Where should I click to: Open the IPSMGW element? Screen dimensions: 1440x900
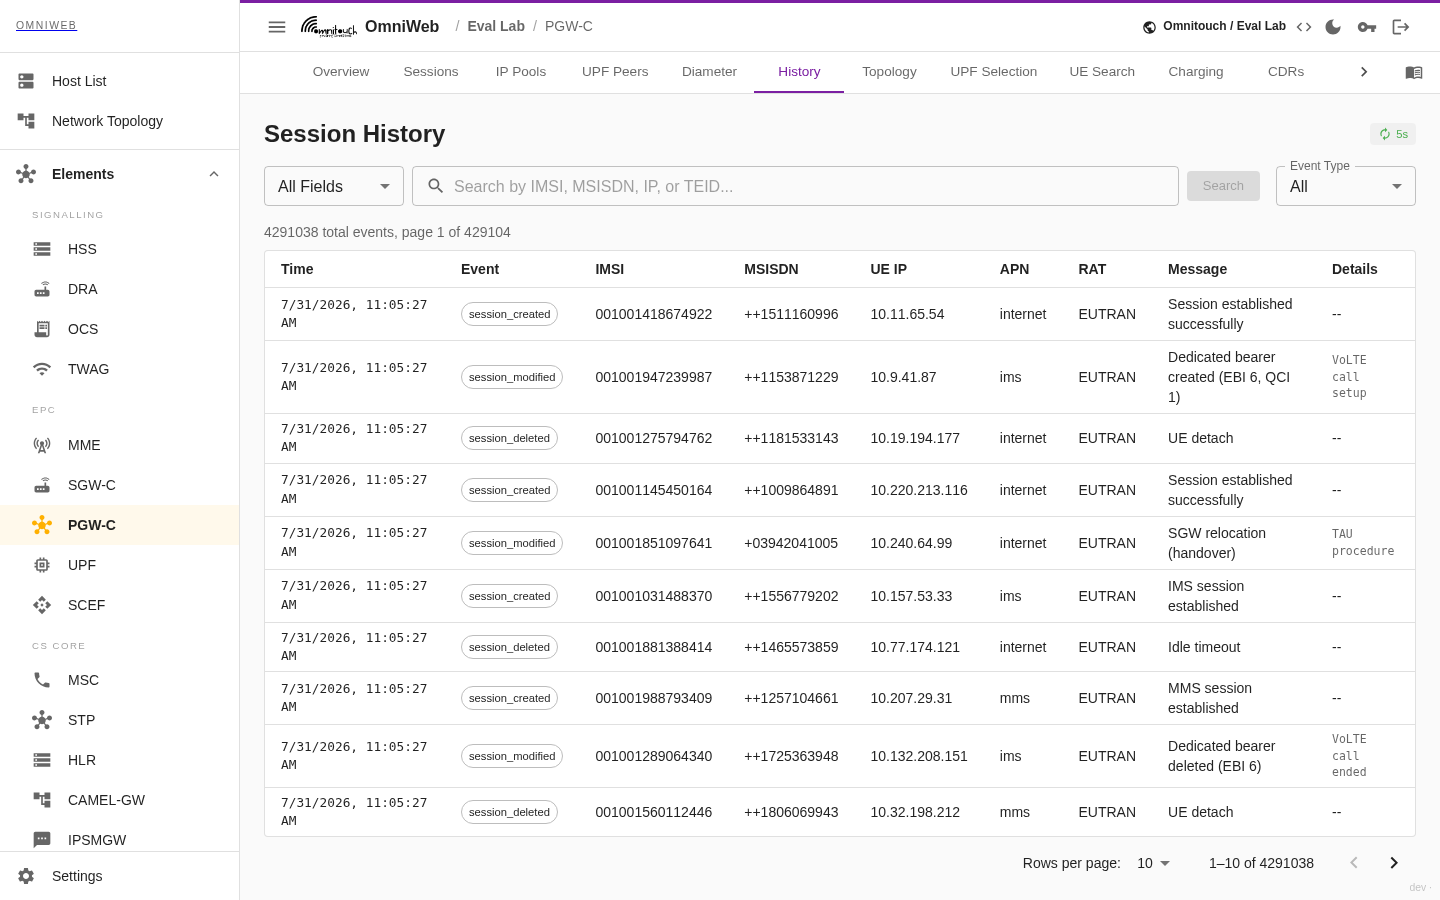click(x=120, y=838)
